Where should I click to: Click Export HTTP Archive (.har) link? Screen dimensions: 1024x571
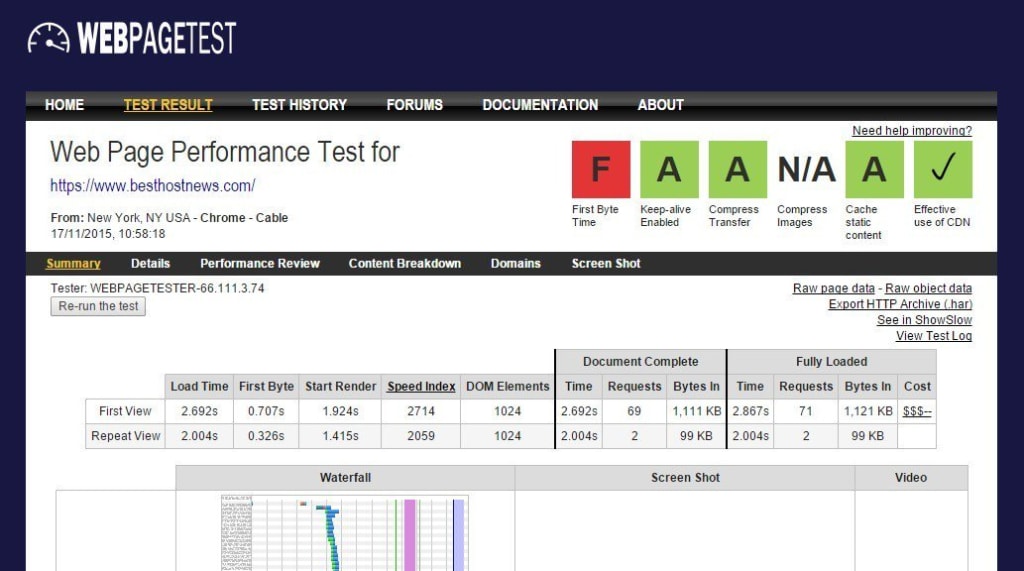(900, 304)
